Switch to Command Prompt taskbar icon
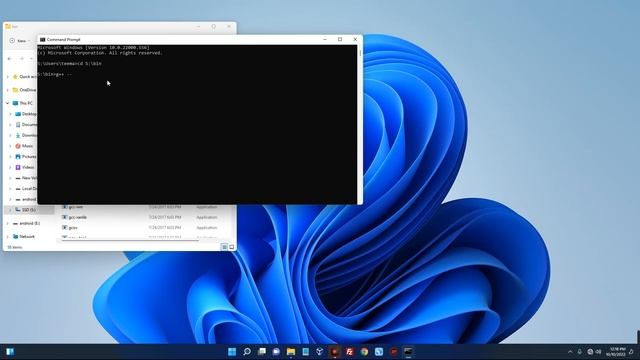 (408, 351)
